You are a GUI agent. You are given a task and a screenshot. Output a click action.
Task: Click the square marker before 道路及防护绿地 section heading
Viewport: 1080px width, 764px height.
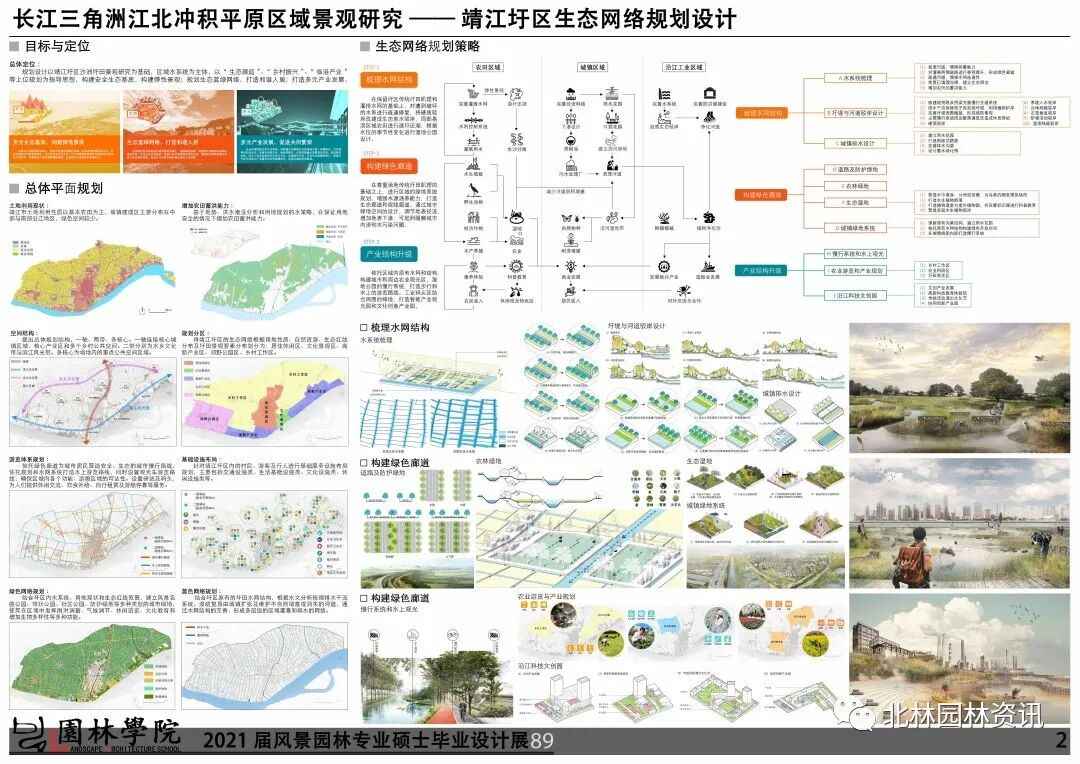[x=364, y=463]
